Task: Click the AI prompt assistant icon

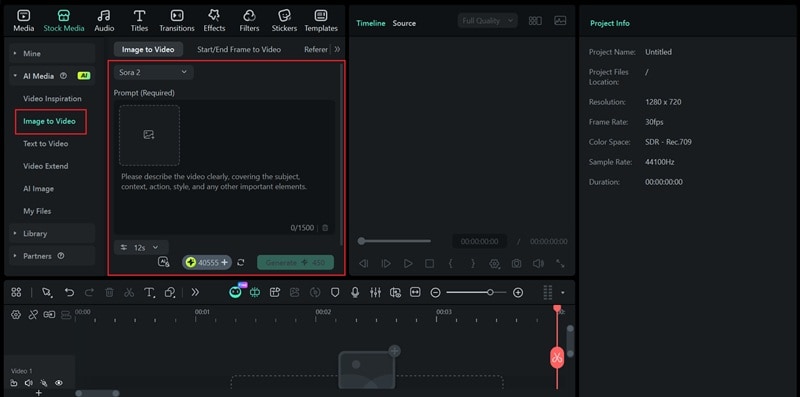Action: [163, 262]
